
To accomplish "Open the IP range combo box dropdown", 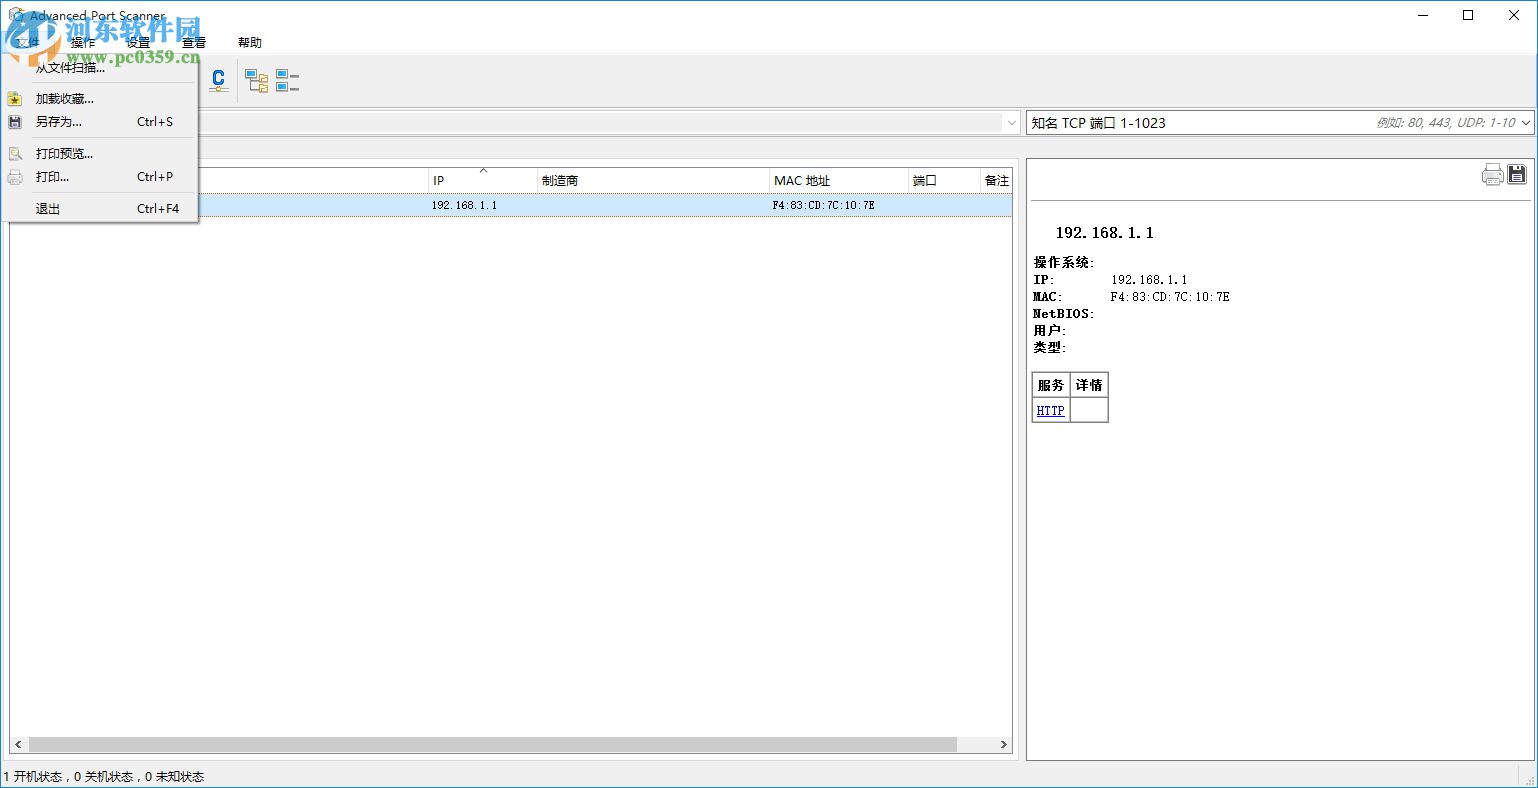I will [1010, 122].
